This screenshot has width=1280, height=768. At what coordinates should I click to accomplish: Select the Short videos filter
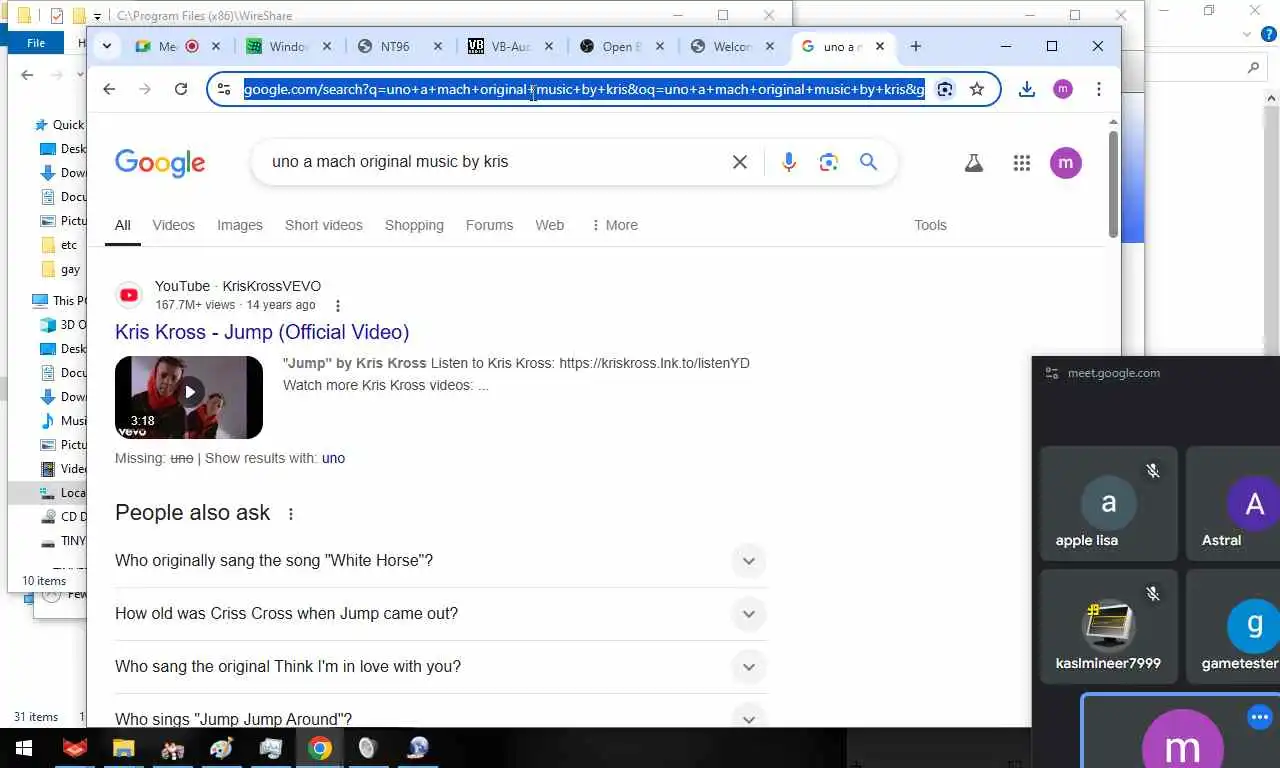tap(324, 225)
